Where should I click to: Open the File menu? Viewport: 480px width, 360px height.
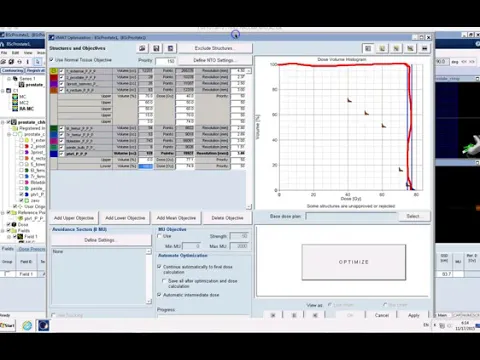point(4,53)
